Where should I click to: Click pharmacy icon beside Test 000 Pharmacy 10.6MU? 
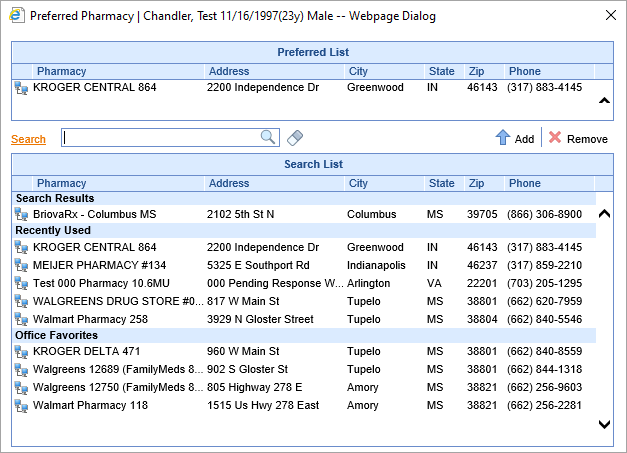[21, 283]
